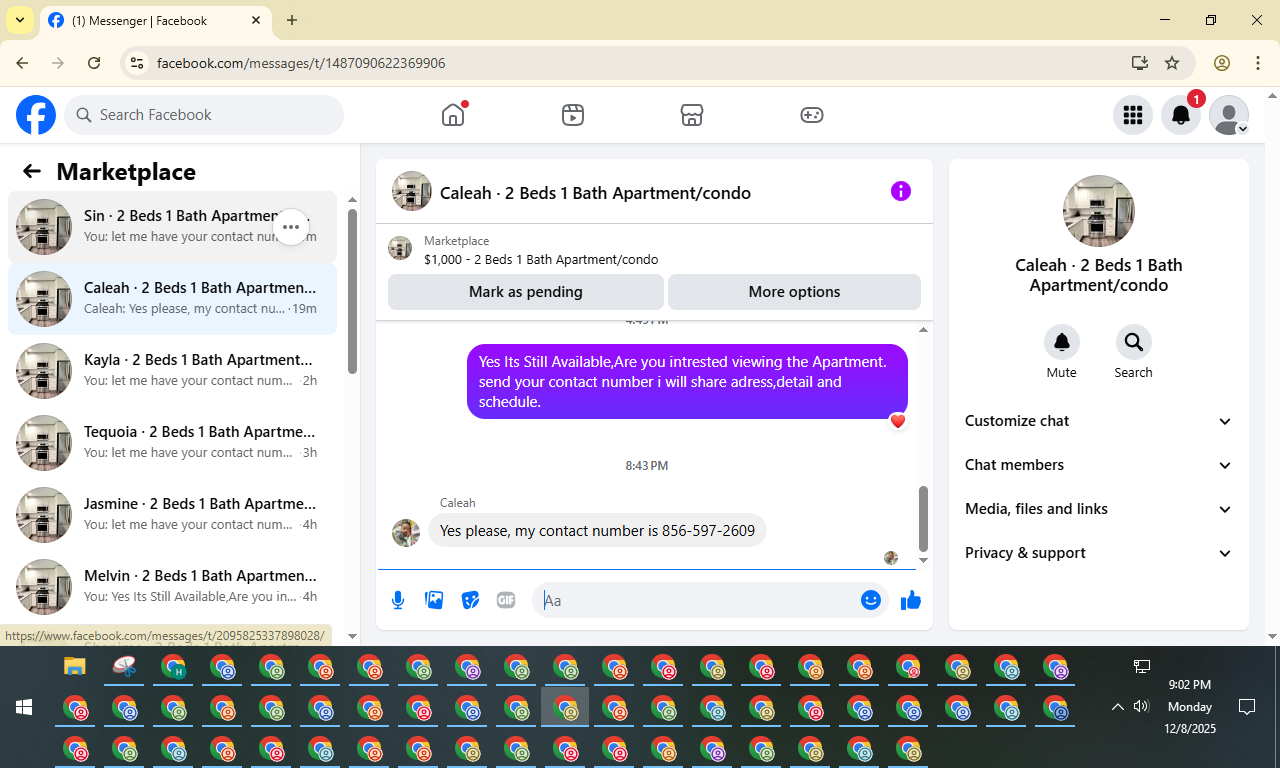Open the Melvin conversation
The height and width of the screenshot is (768, 1280).
click(172, 587)
